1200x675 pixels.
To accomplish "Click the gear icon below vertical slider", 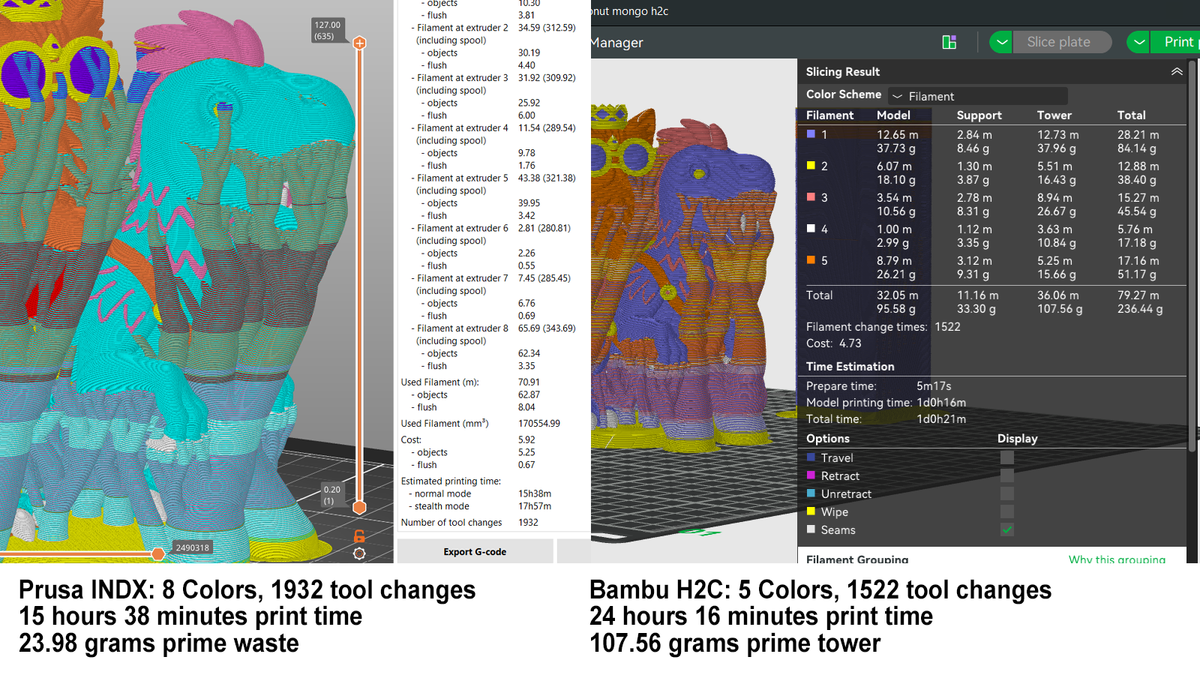I will point(360,553).
